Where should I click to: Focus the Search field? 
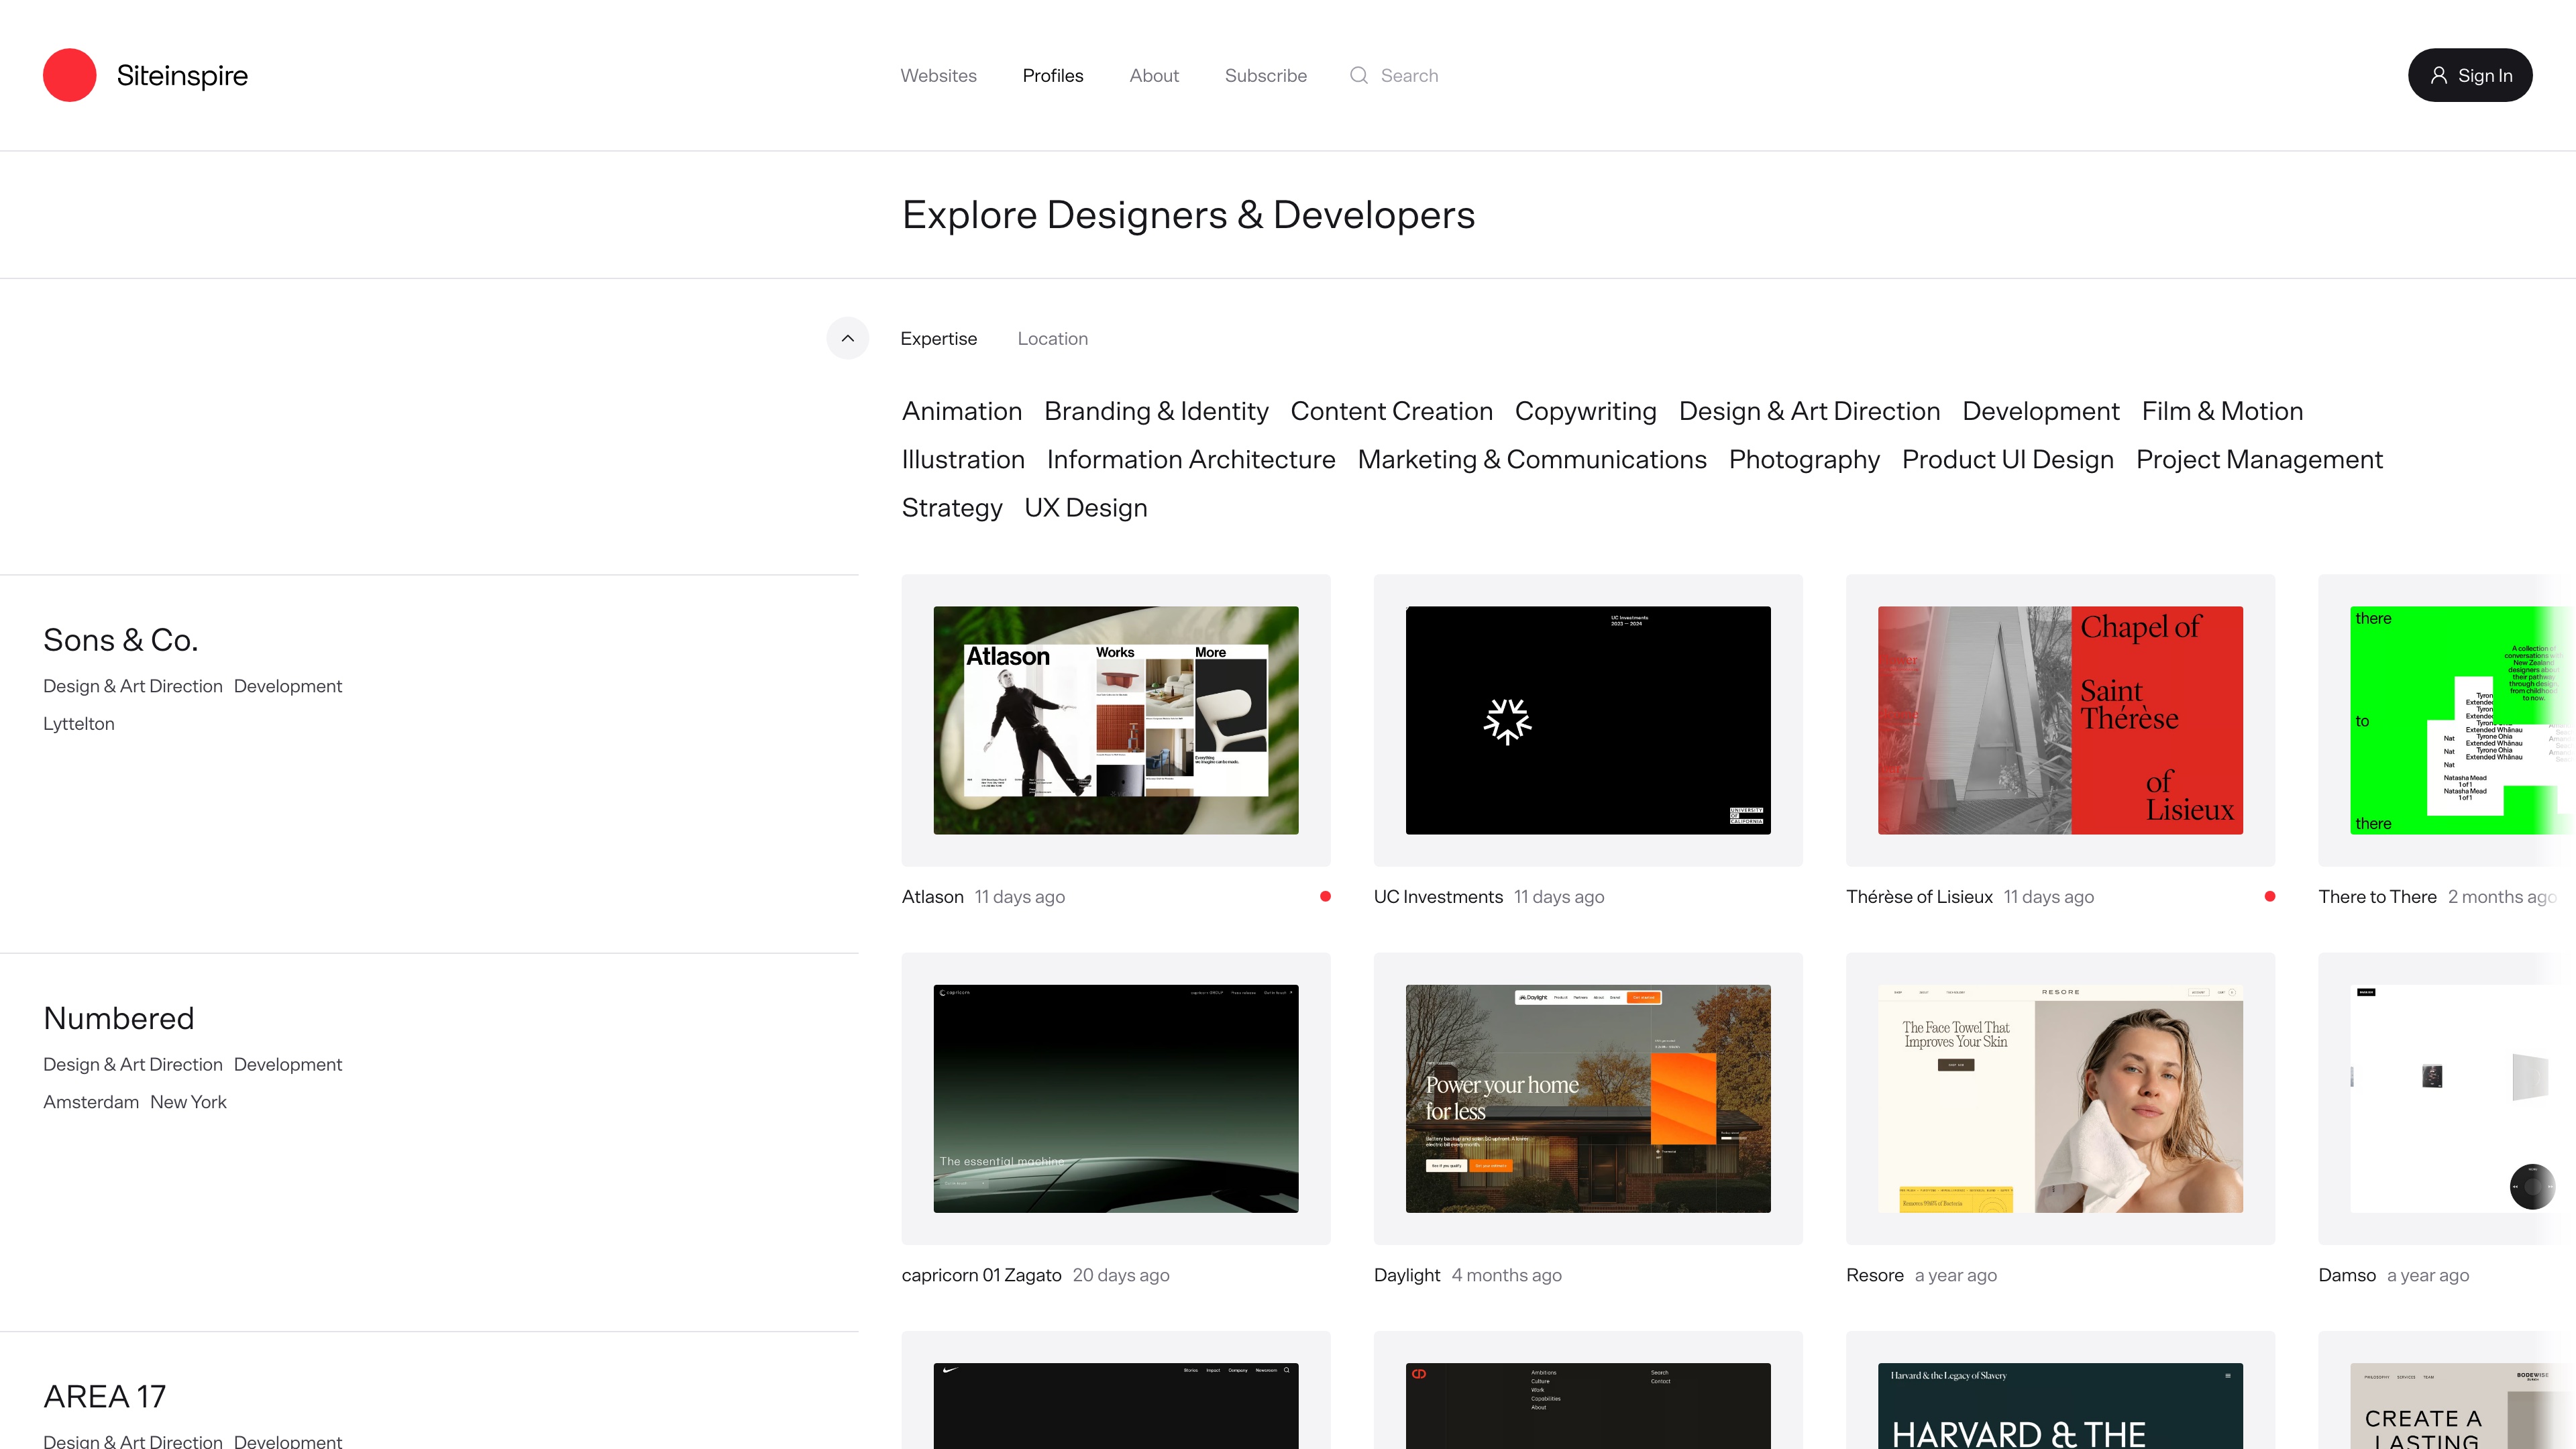point(1409,75)
